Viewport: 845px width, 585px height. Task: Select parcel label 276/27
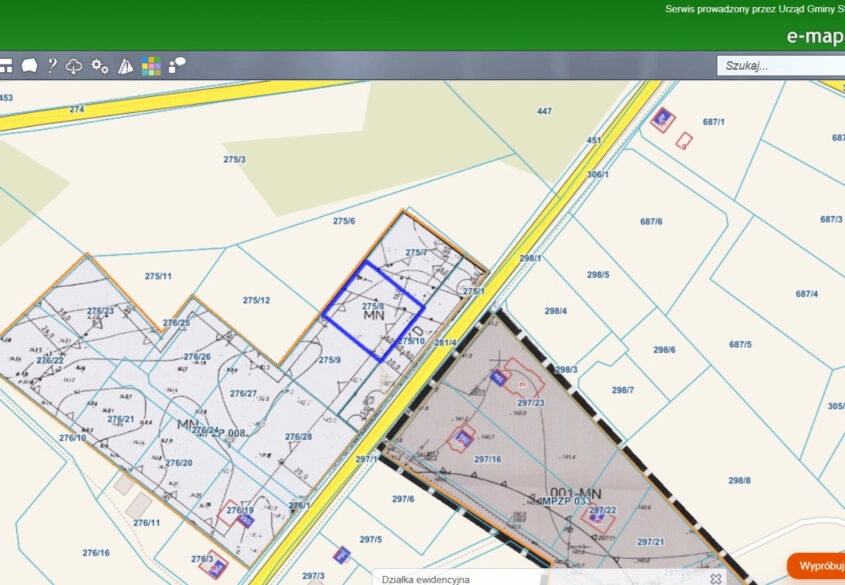(244, 393)
